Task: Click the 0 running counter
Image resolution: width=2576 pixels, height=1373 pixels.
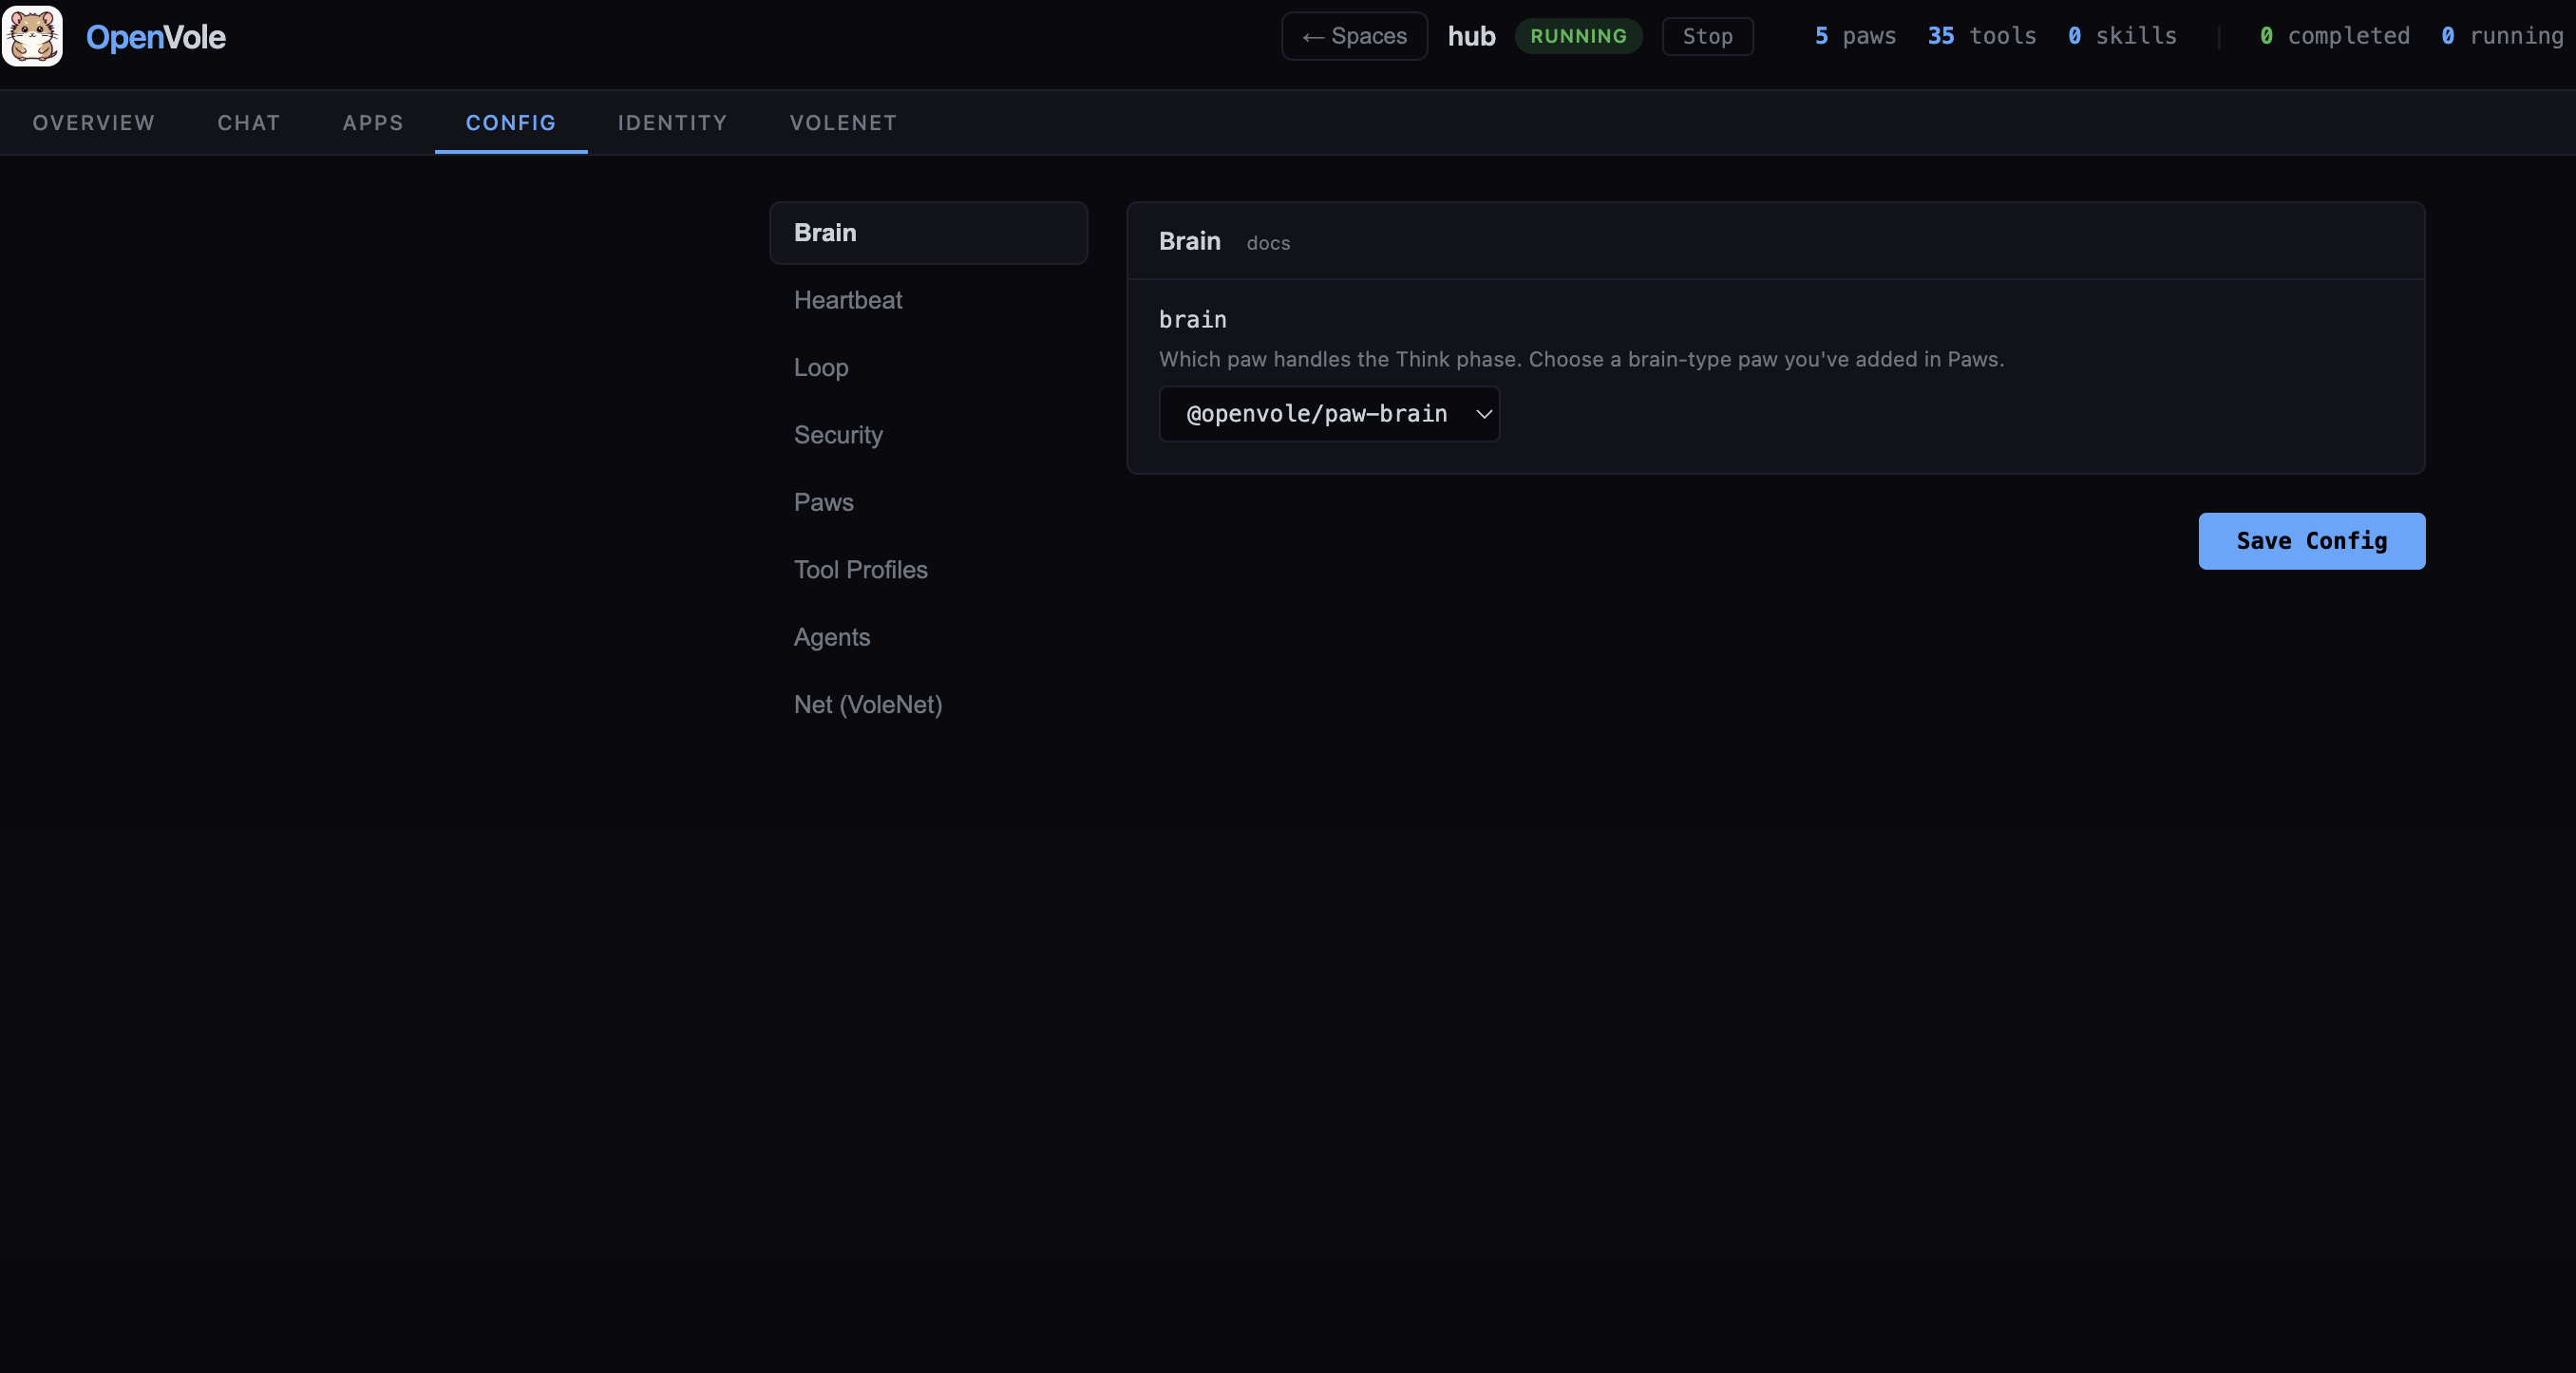Action: [2502, 36]
